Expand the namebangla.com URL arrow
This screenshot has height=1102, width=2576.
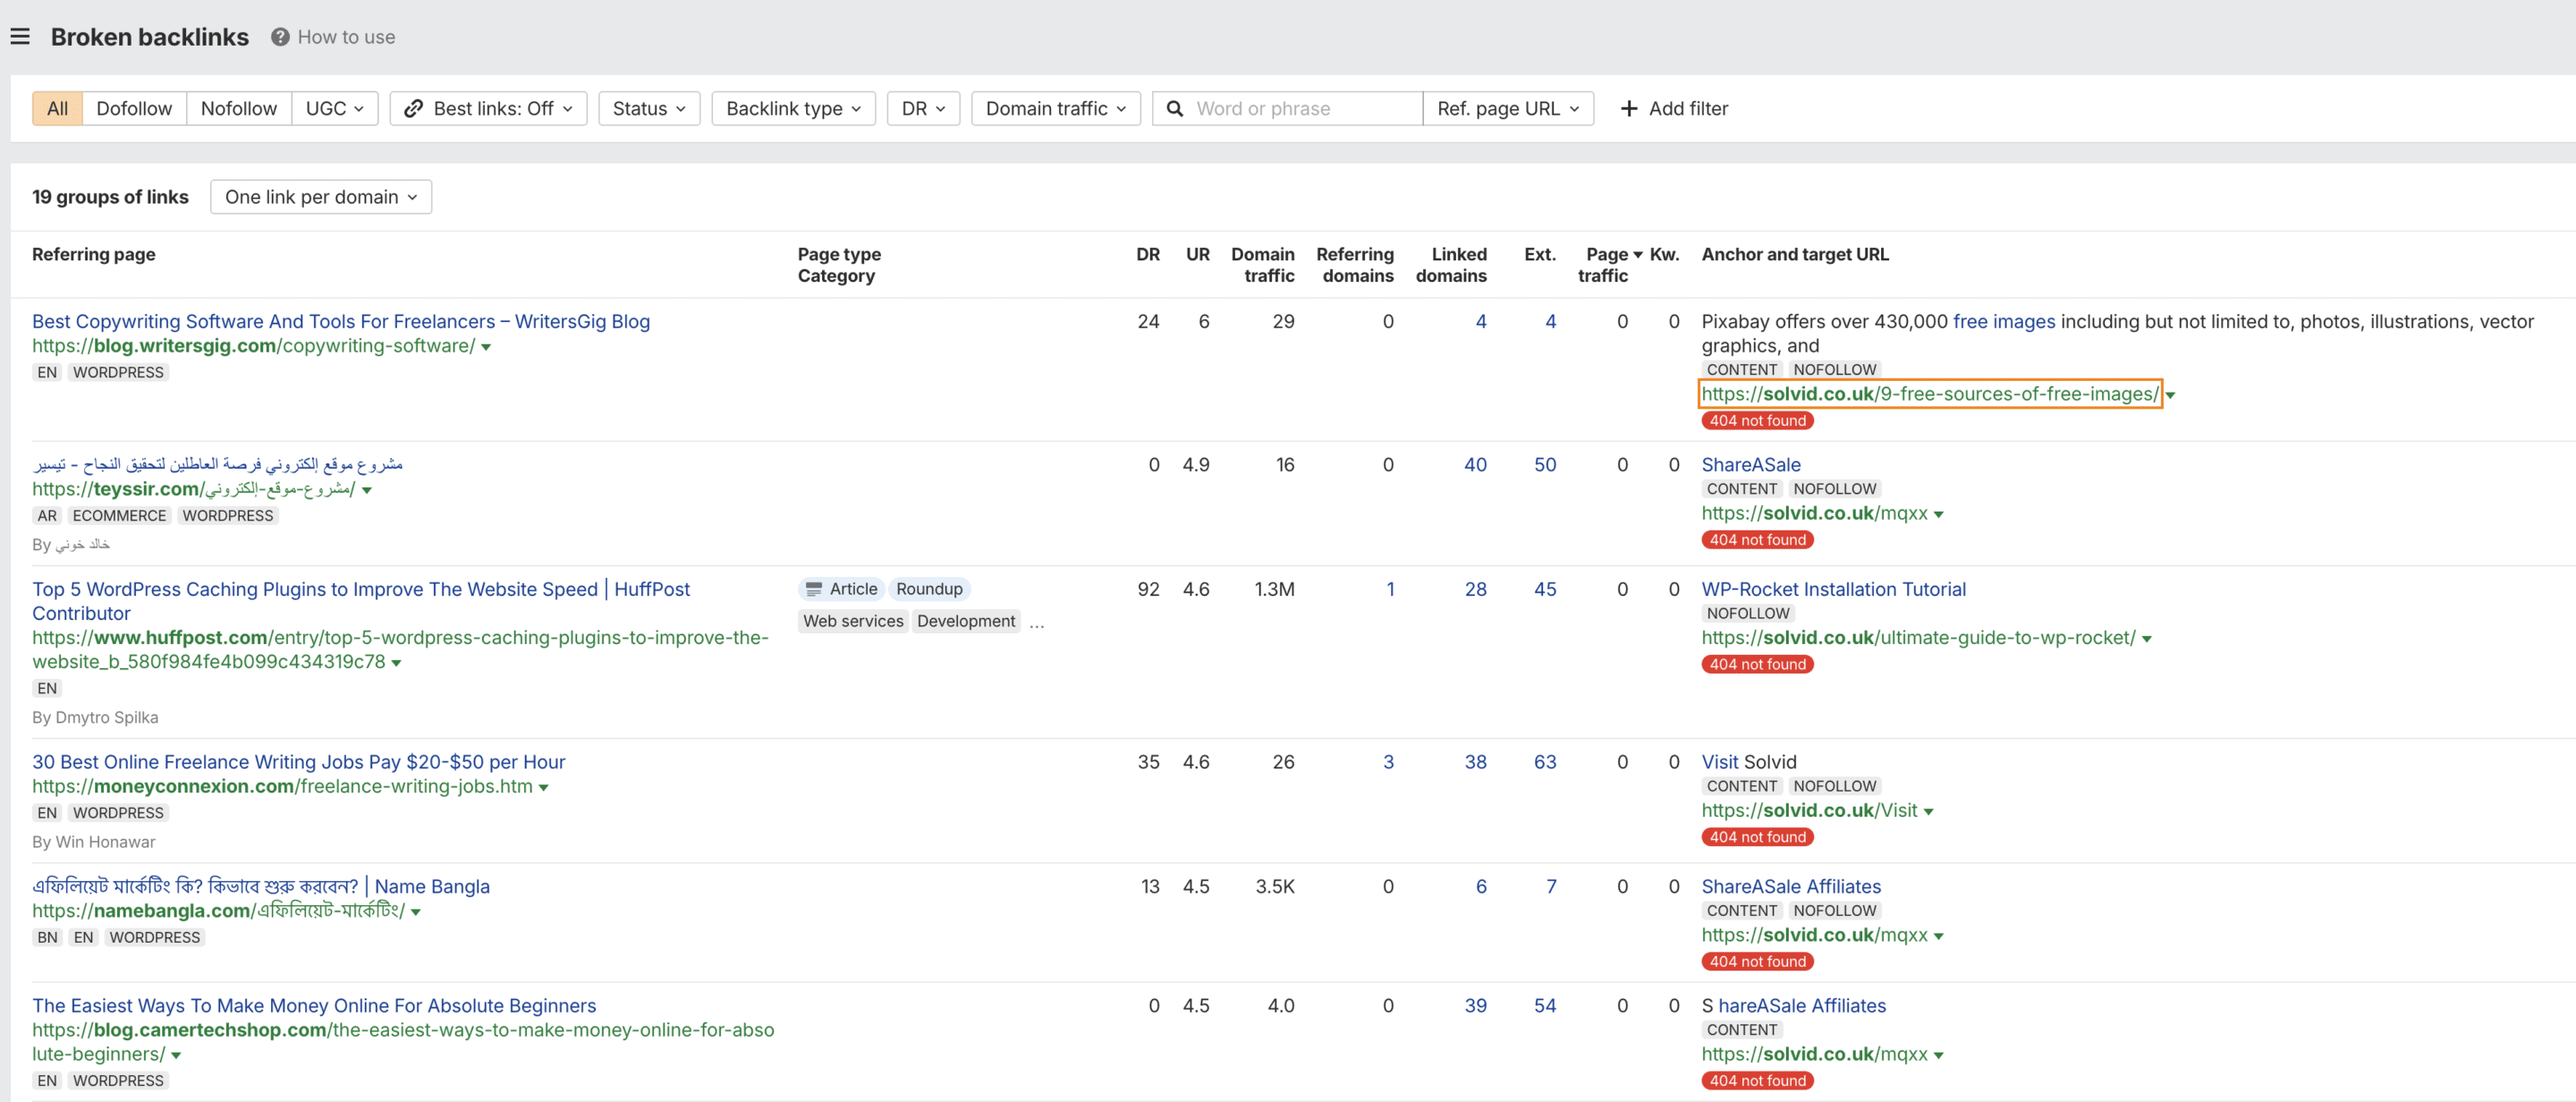tap(416, 912)
